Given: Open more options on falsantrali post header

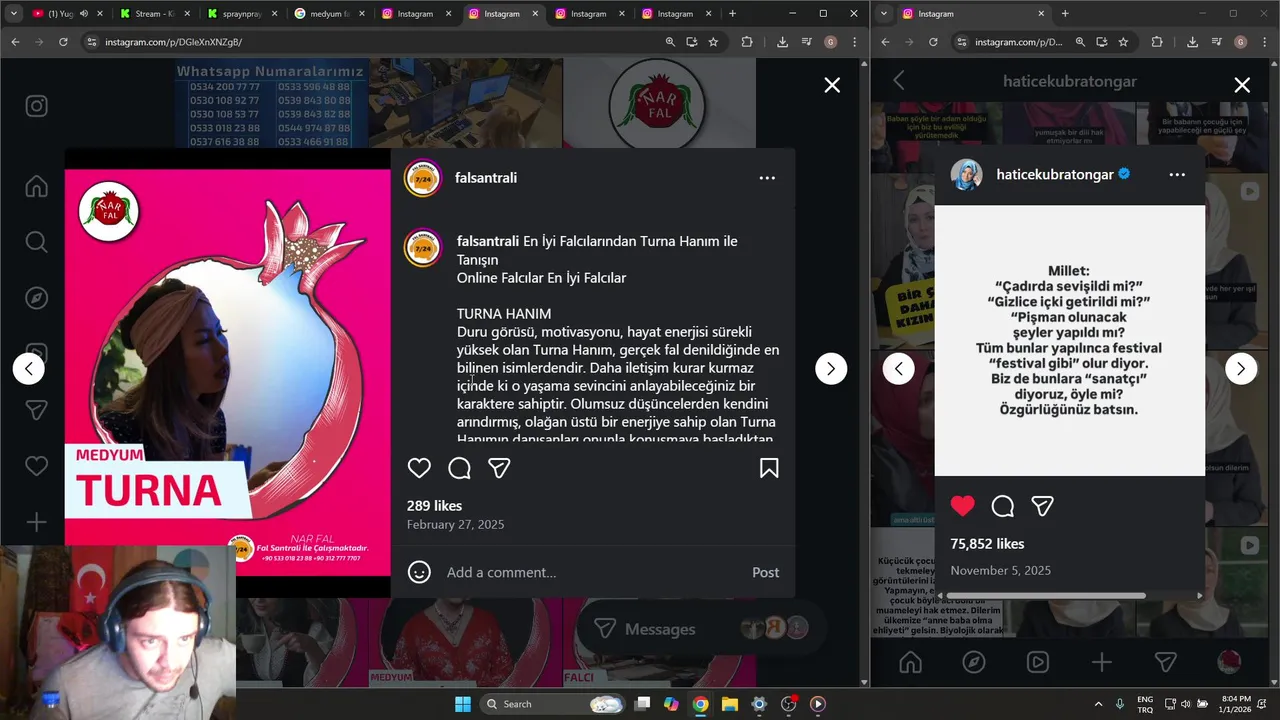Looking at the screenshot, I should pos(767,178).
